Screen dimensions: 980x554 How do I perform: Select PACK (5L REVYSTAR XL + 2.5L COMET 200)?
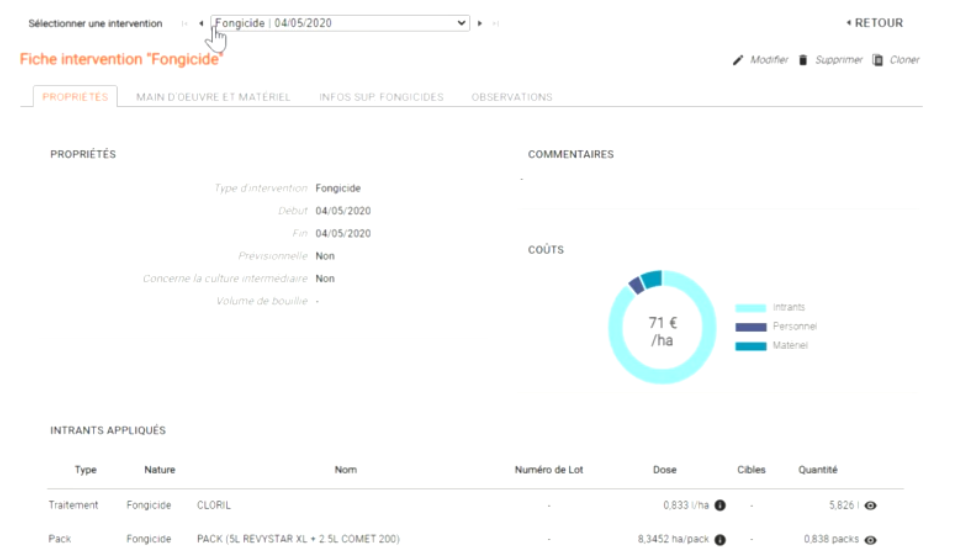(298, 539)
